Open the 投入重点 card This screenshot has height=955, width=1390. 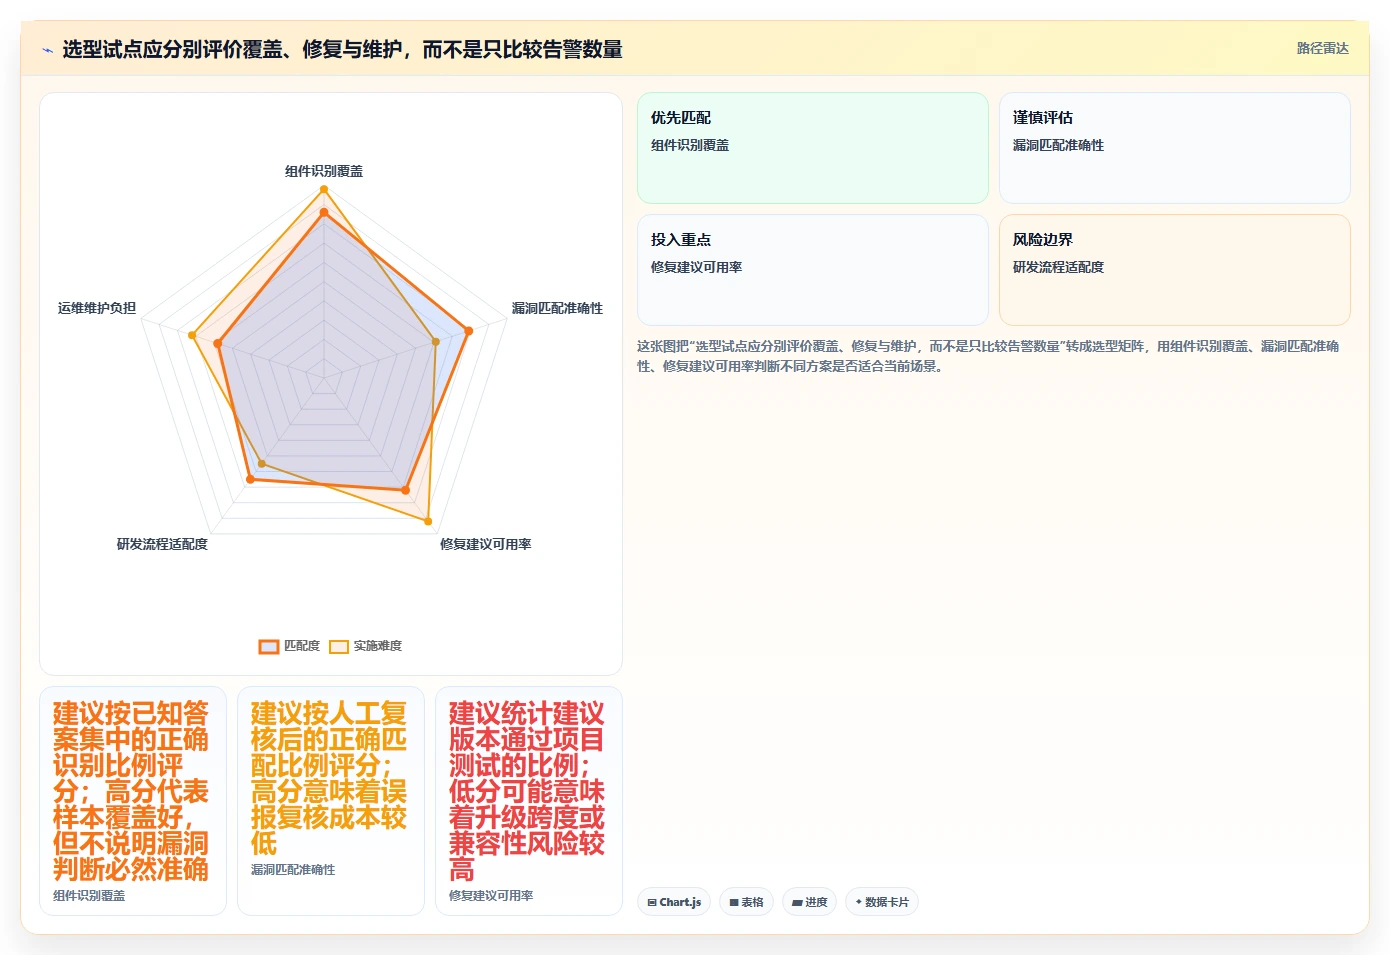813,270
